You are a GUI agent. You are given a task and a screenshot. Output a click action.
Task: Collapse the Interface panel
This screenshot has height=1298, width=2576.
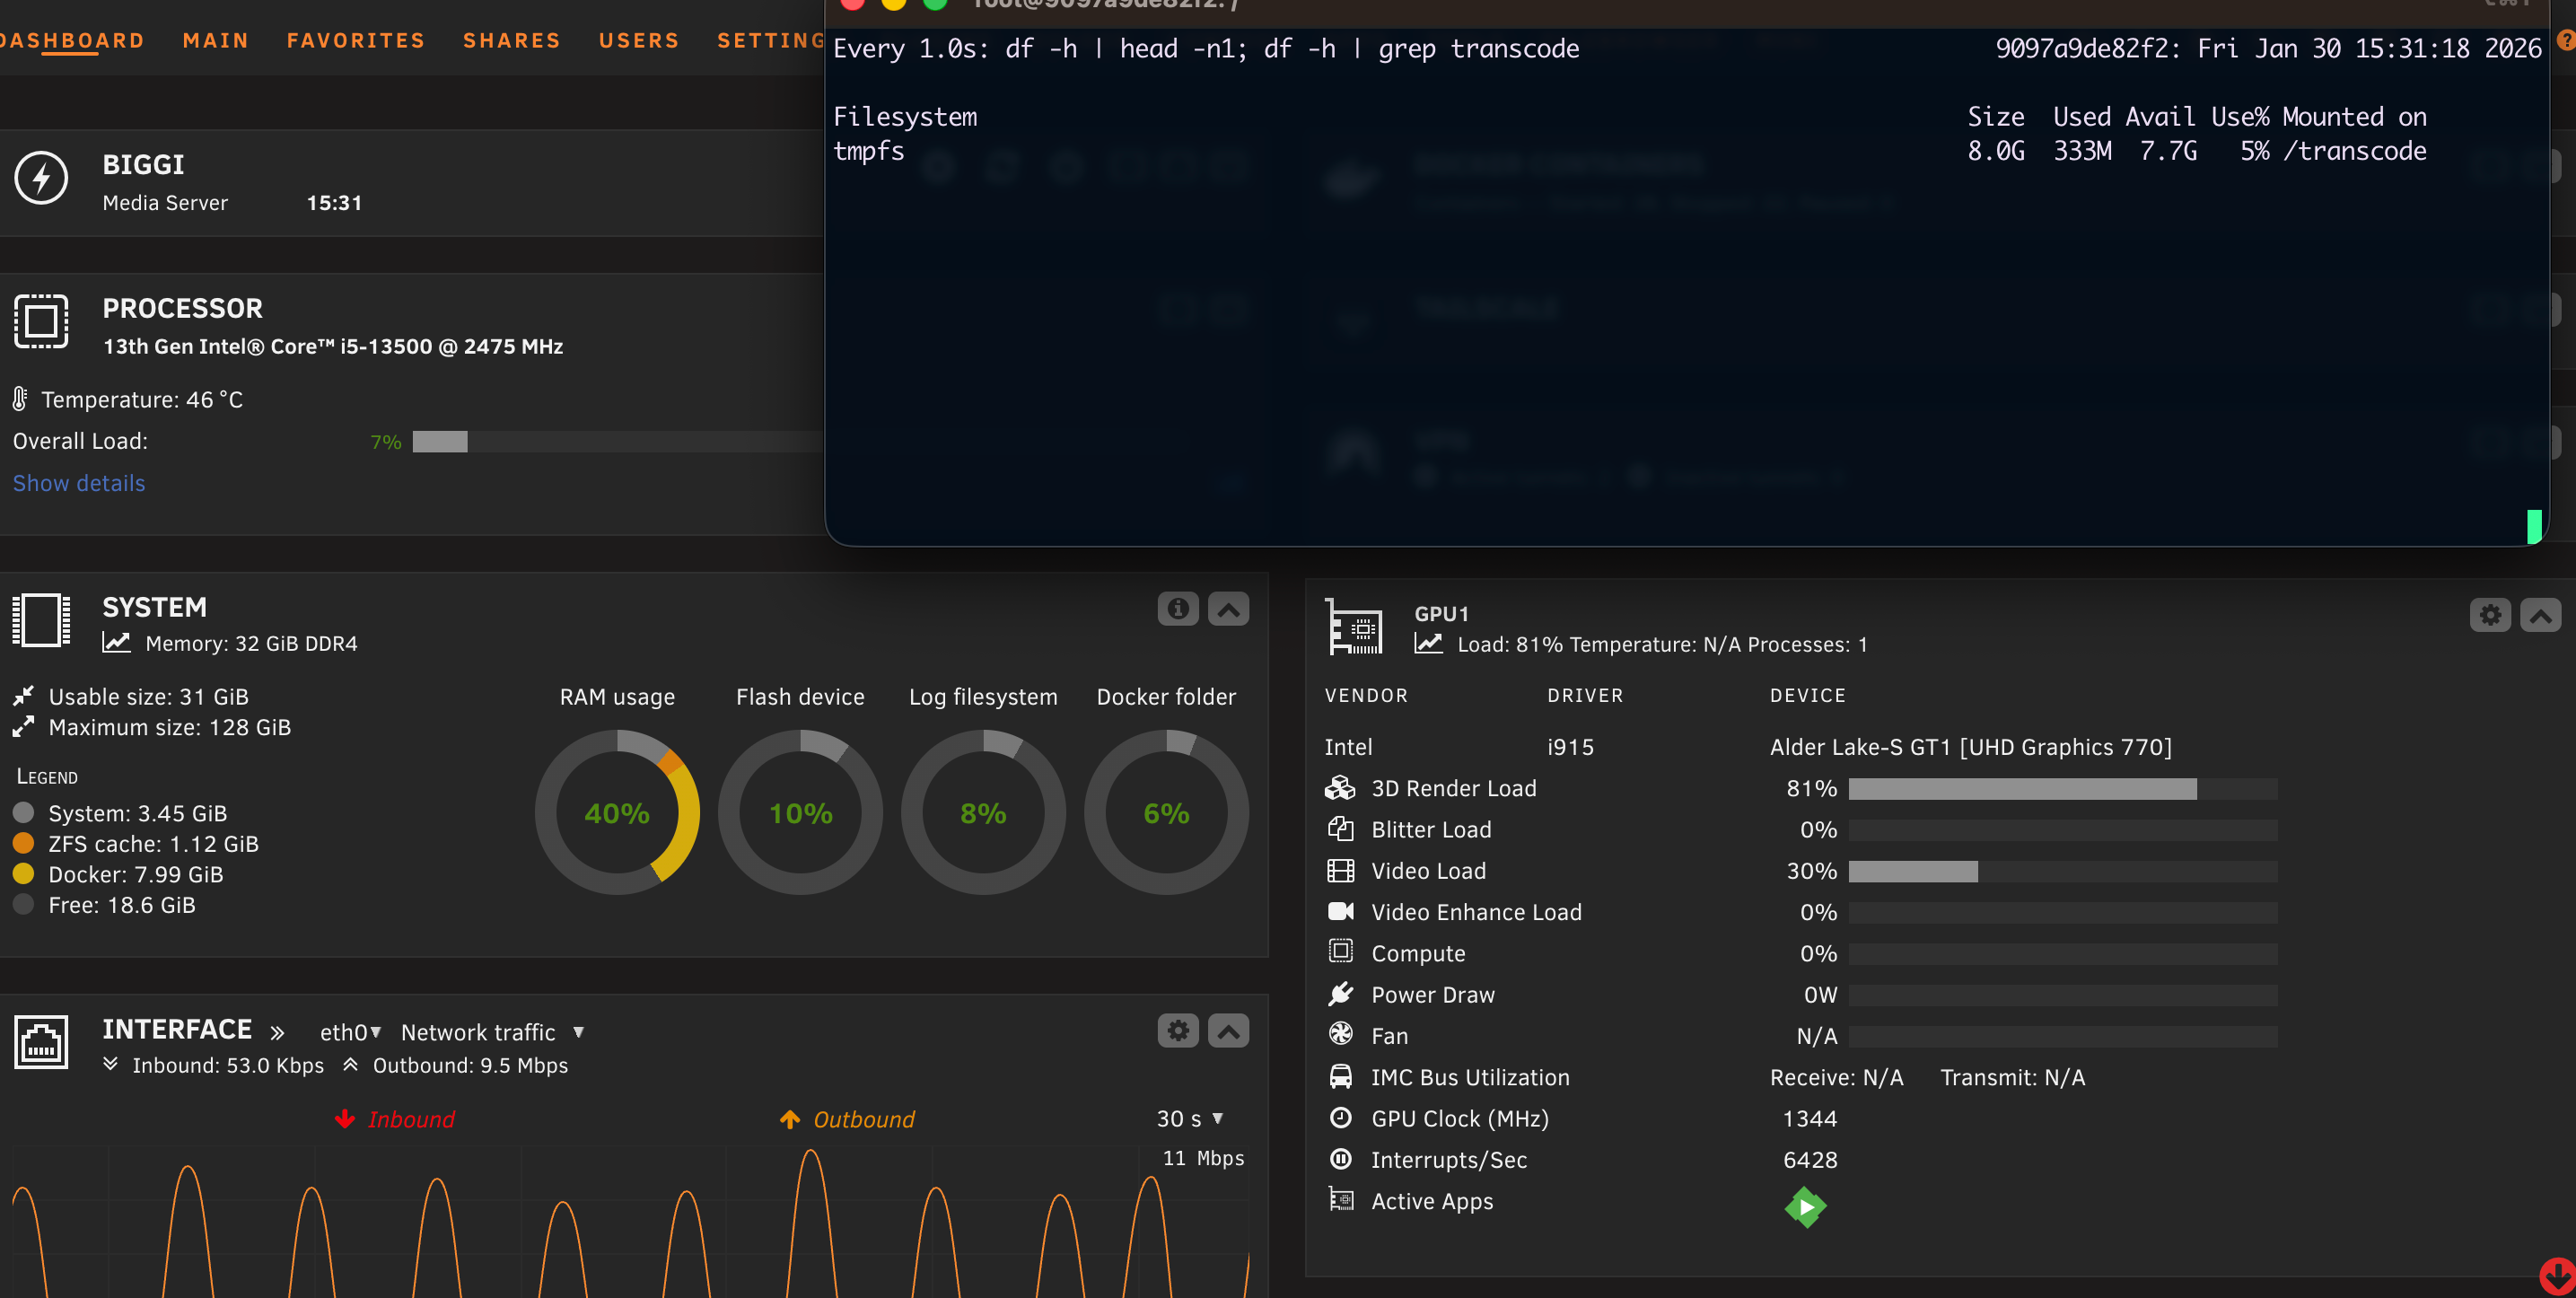(1228, 1030)
